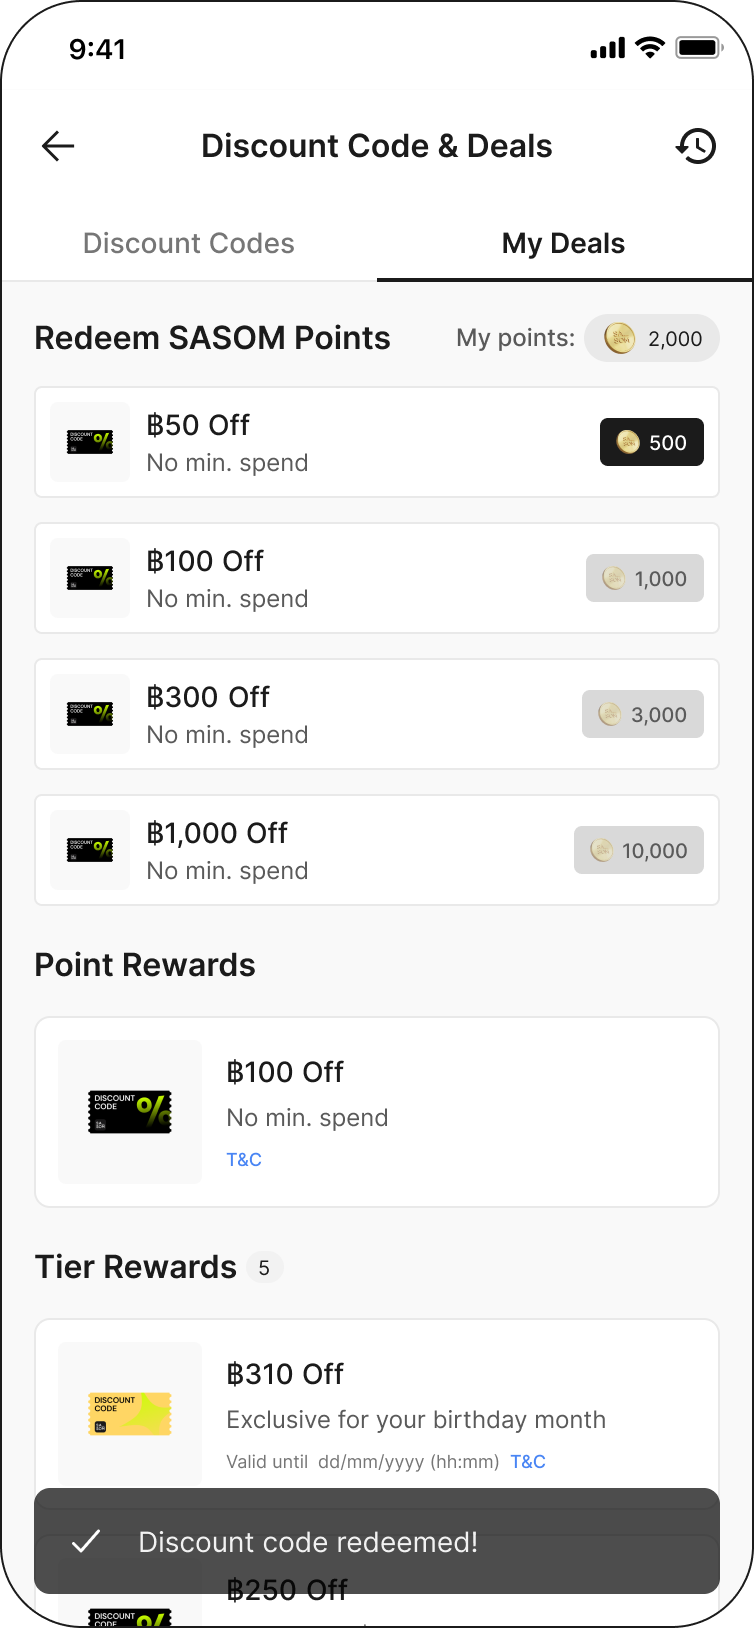This screenshot has height=1628, width=754.
Task: Open T&C link under Point Rewards
Action: [x=244, y=1160]
